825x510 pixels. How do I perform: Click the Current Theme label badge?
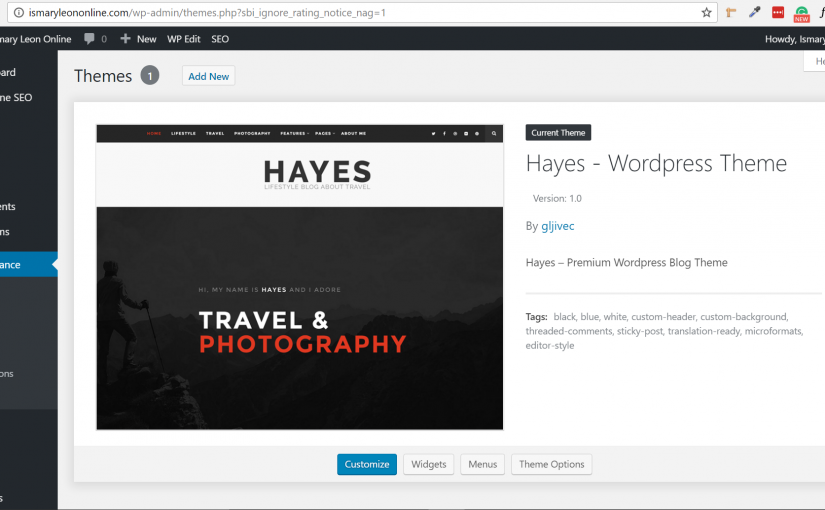558,133
